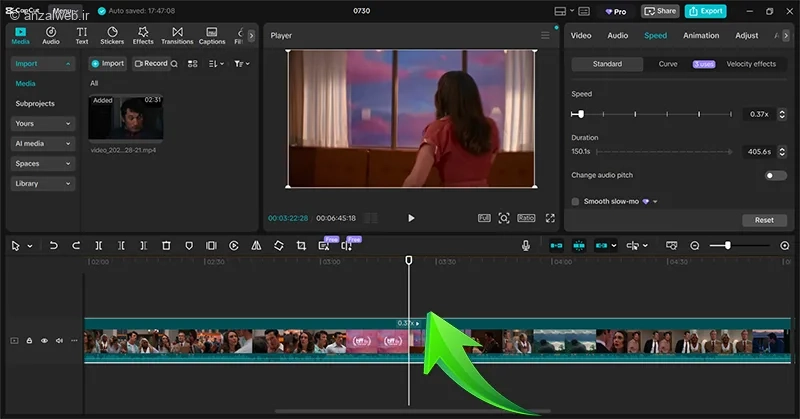The image size is (800, 419).
Task: Click the microphone voiceover record icon
Action: point(526,245)
